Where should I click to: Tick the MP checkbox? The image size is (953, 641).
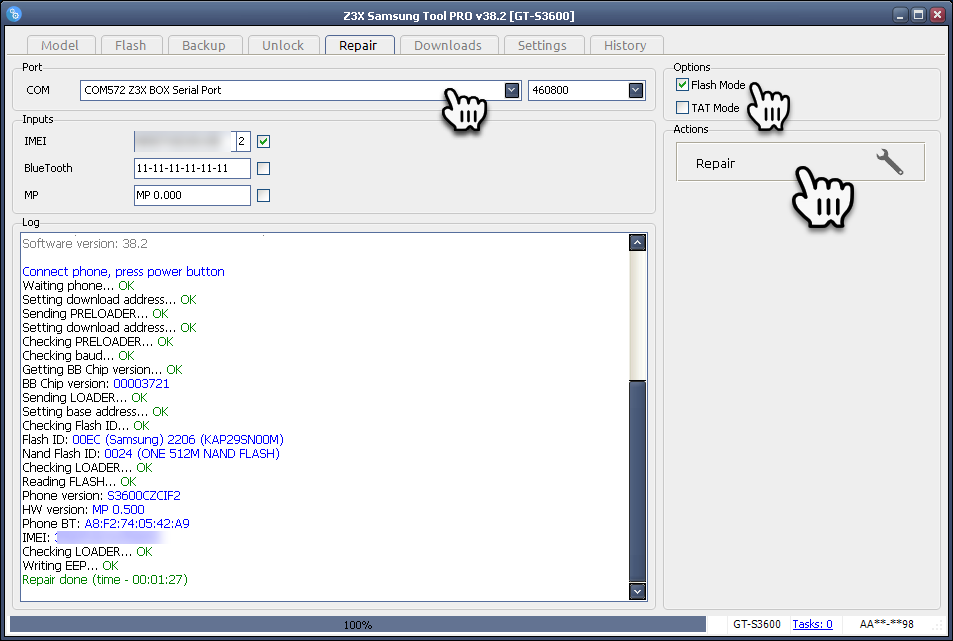point(263,196)
